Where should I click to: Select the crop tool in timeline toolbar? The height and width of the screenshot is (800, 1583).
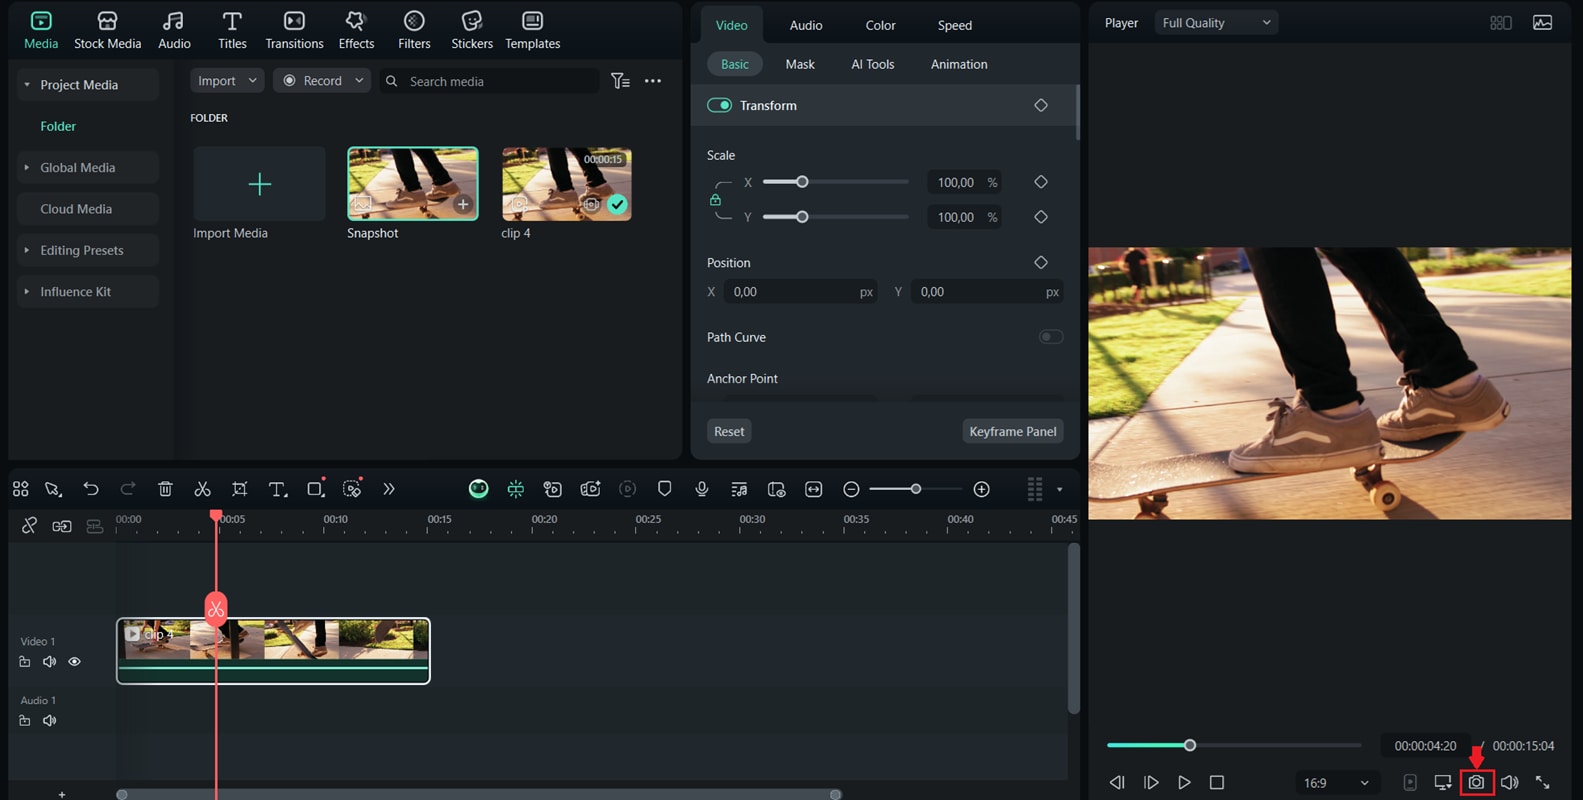[x=239, y=489]
